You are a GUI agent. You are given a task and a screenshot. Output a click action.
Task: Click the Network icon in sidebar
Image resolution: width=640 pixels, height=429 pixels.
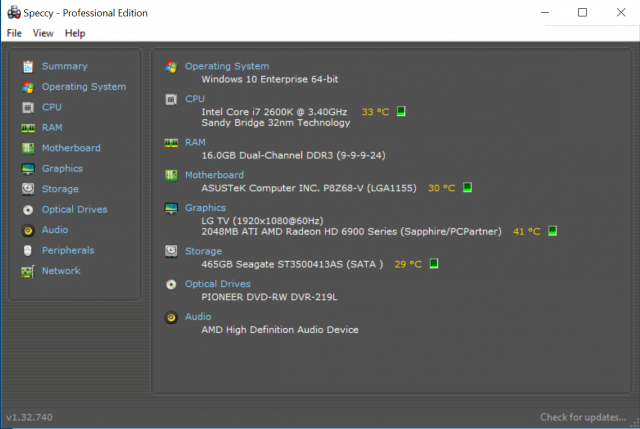[28, 271]
